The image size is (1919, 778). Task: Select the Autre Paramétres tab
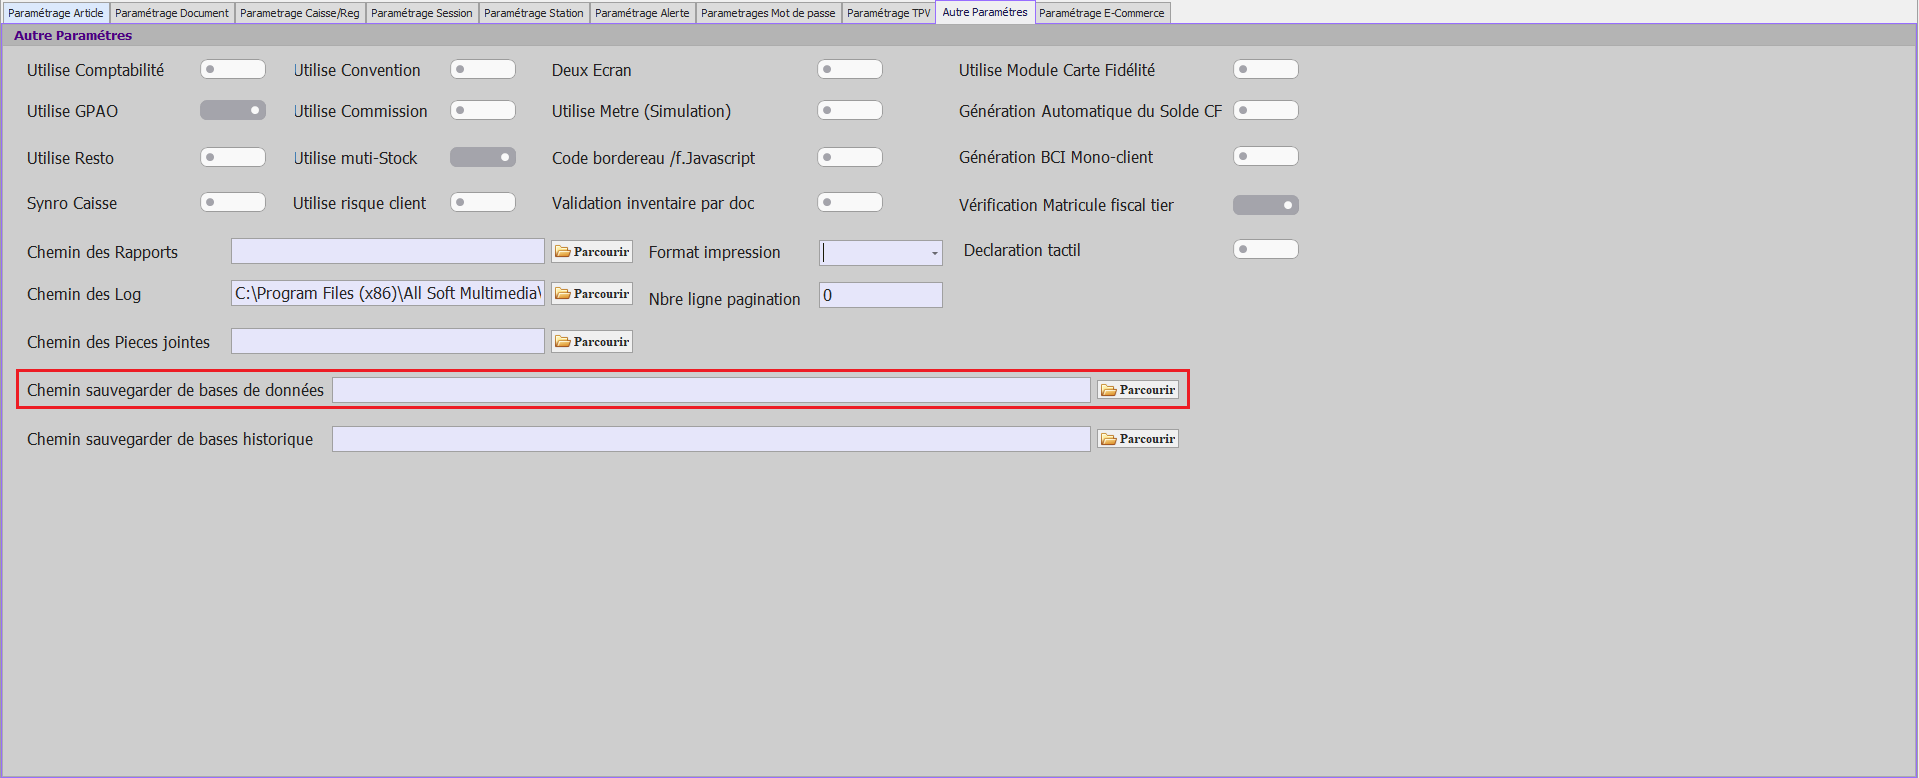click(985, 12)
